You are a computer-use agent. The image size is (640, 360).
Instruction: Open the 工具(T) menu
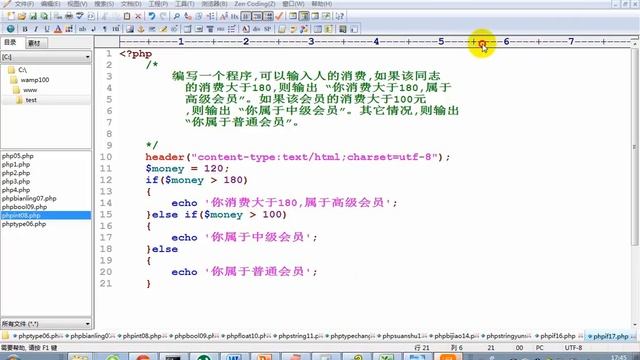click(x=184, y=4)
